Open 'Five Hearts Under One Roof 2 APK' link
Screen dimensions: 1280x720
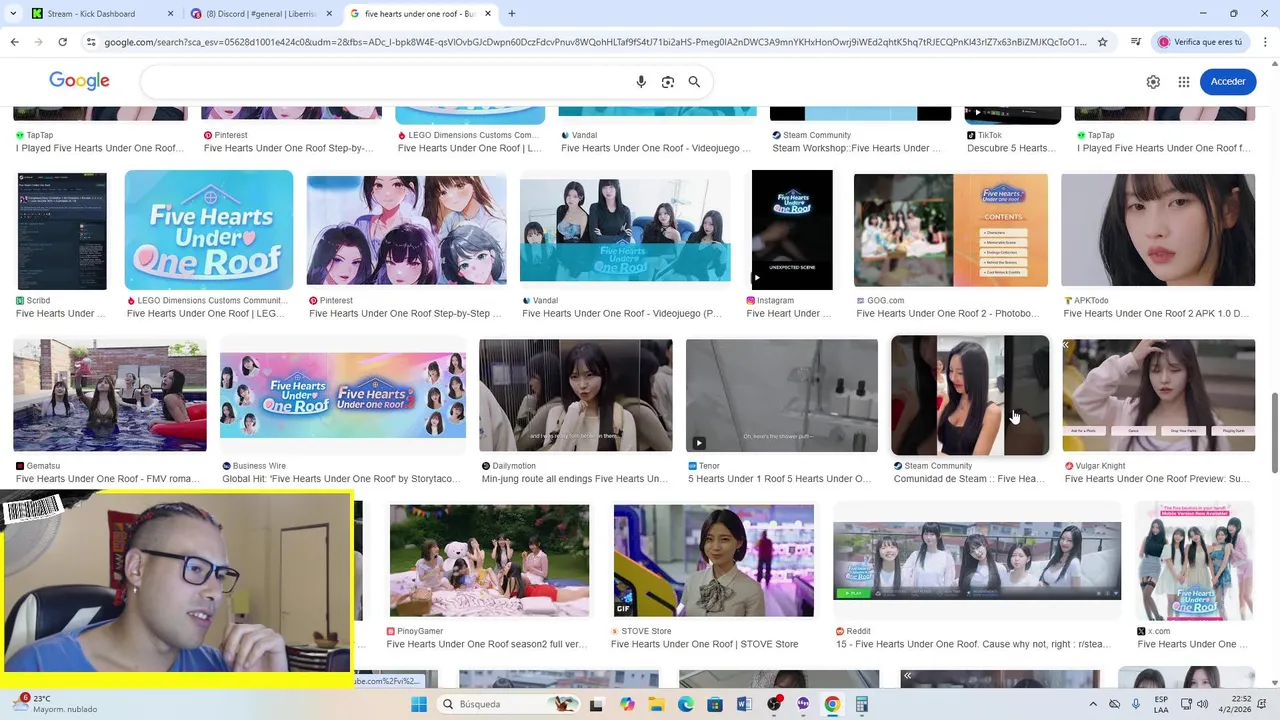click(1157, 313)
